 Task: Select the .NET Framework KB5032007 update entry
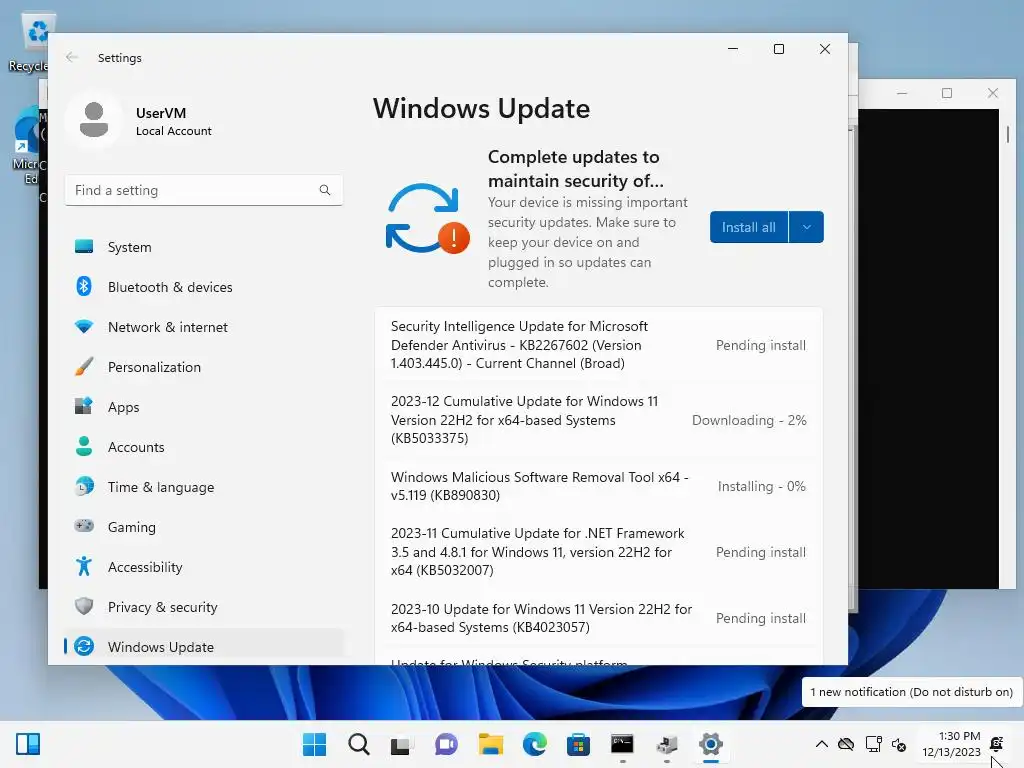599,552
